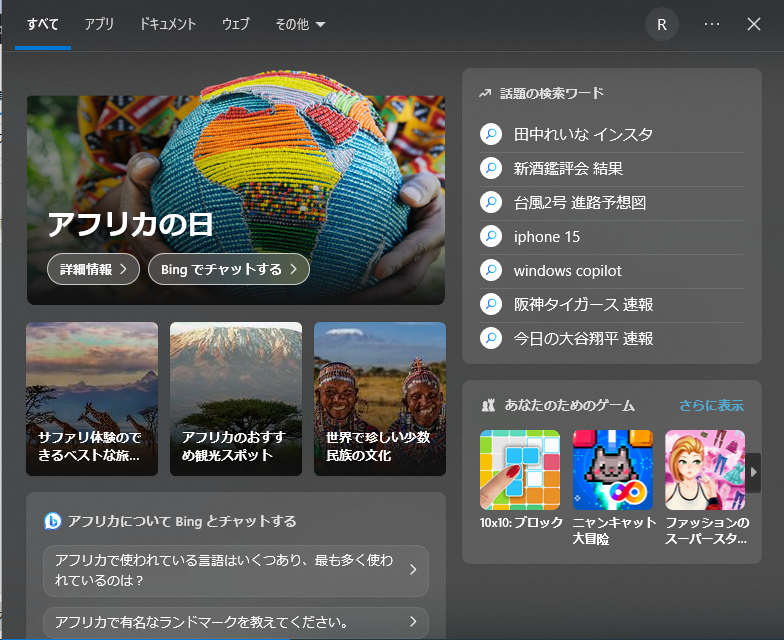This screenshot has height=640, width=784.
Task: Click search icon beside 新酒鑑評会 結果
Action: (491, 168)
